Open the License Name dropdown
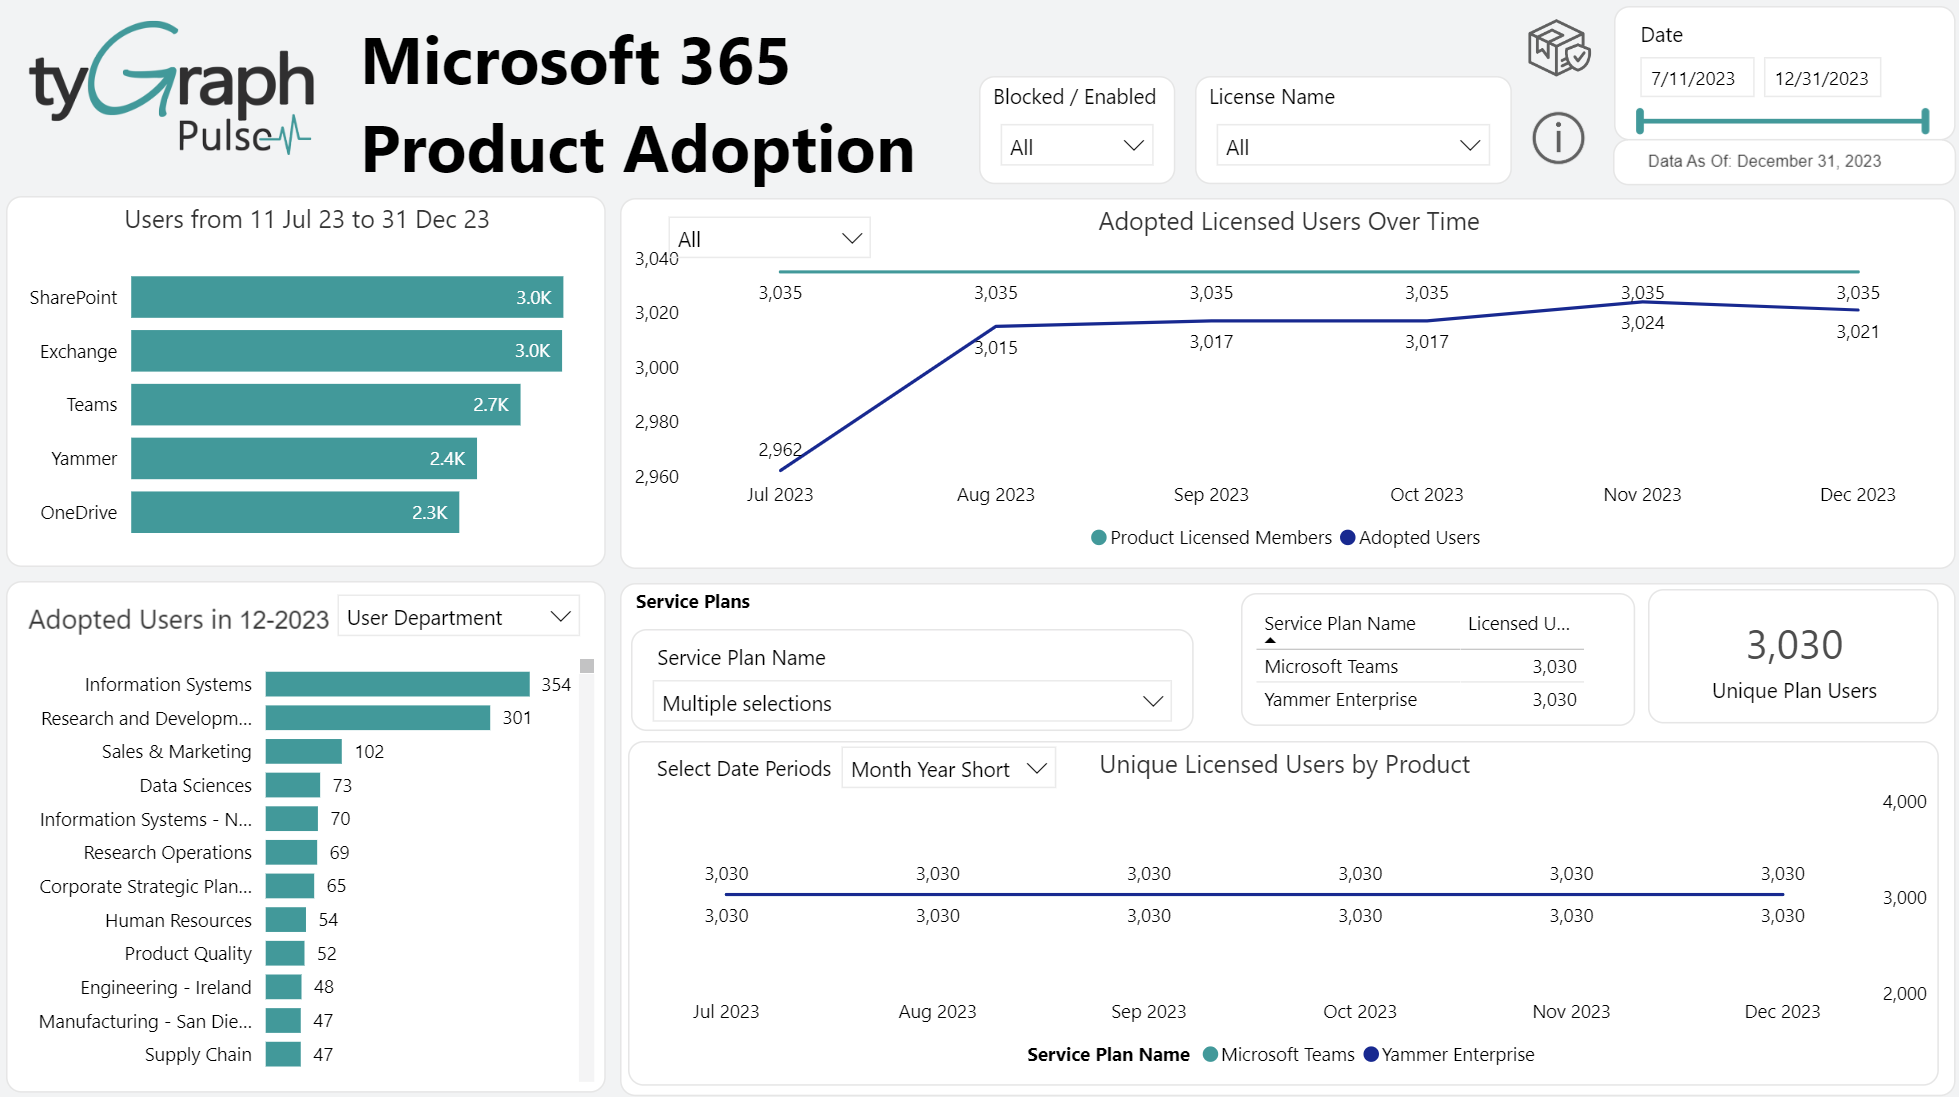 click(1352, 146)
